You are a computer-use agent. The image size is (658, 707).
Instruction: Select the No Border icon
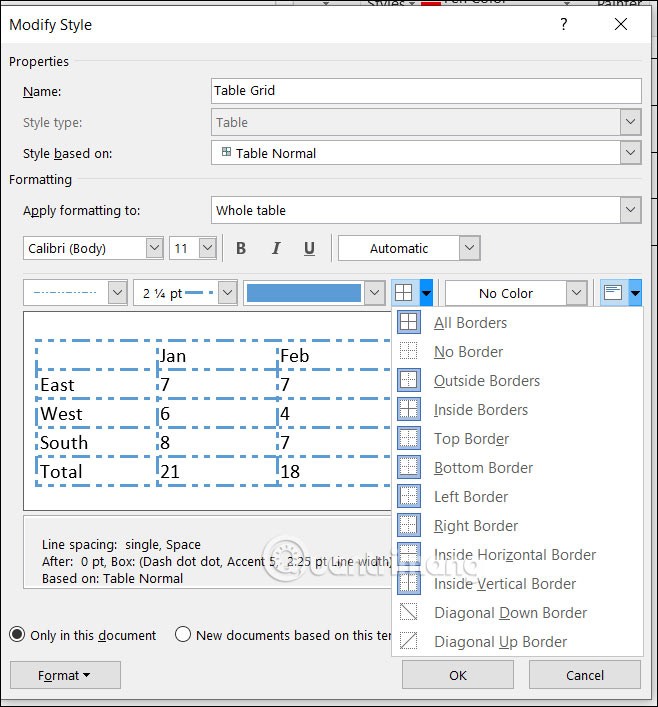click(x=409, y=351)
